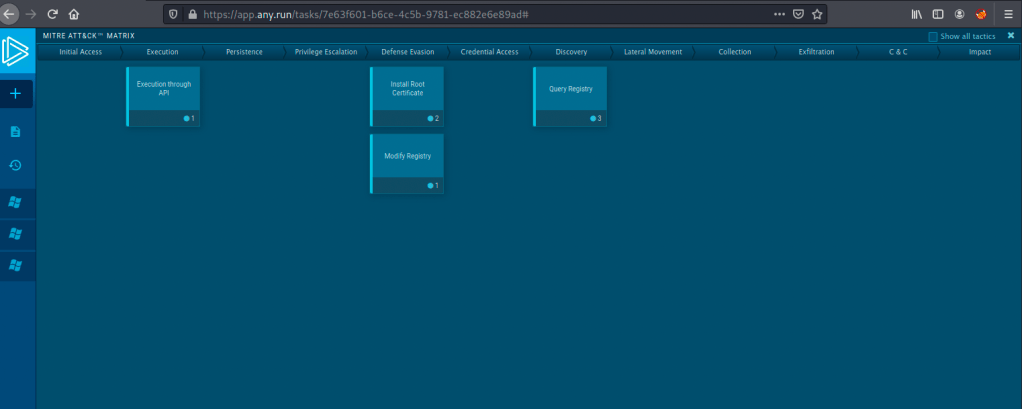The height and width of the screenshot is (409, 1022).
Task: Toggle the browser sidebar view icon
Action: 938,14
